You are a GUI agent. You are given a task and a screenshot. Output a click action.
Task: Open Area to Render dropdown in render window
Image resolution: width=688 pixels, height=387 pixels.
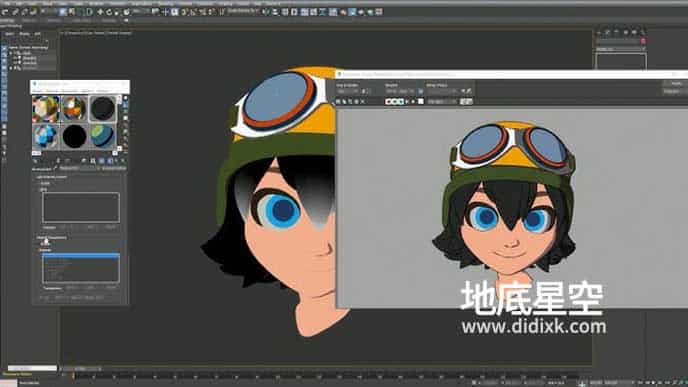click(x=349, y=91)
